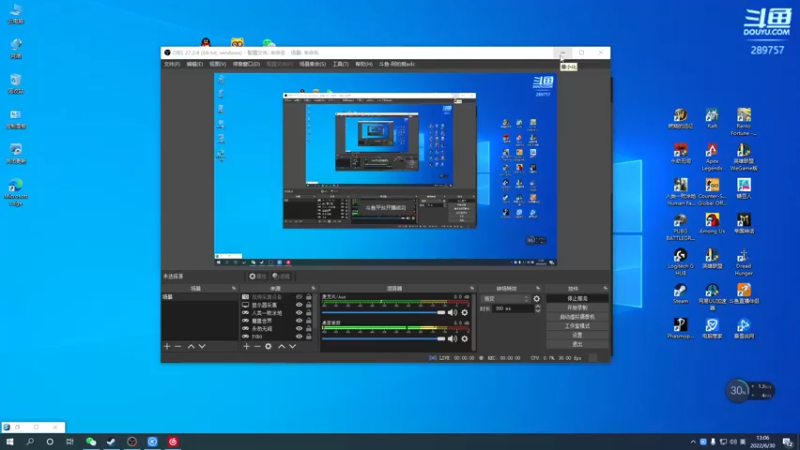This screenshot has height=450, width=800.
Task: Open the Counter-Strike Global Offensive shortcut
Action: [712, 192]
